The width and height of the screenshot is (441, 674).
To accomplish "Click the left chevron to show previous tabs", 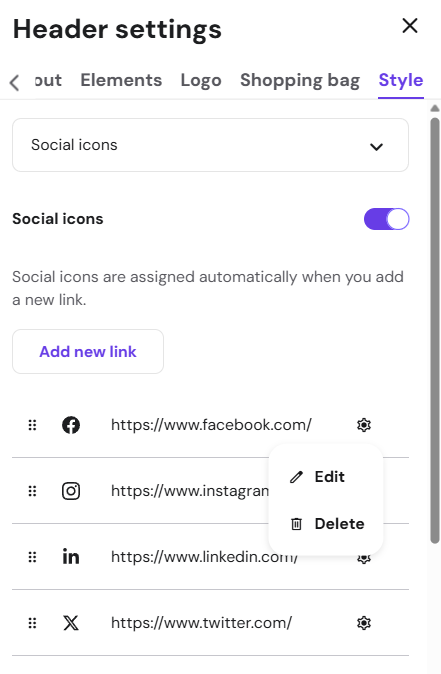I will pyautogui.click(x=15, y=82).
